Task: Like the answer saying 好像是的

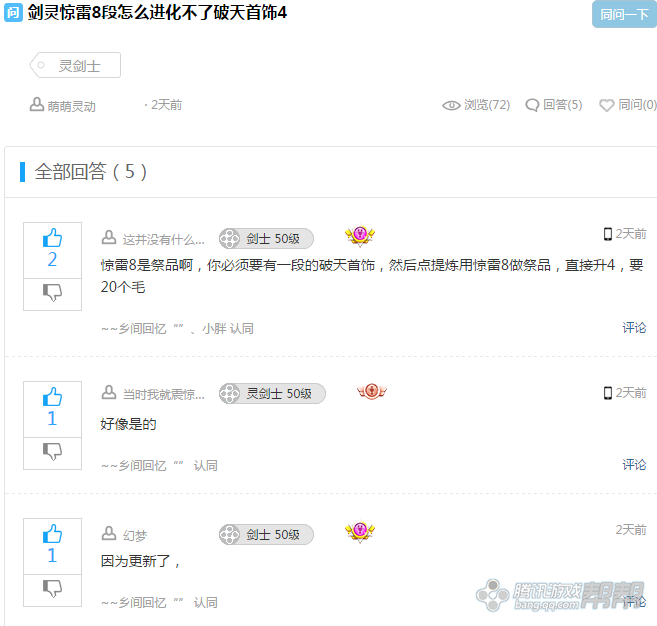Action: (52, 396)
